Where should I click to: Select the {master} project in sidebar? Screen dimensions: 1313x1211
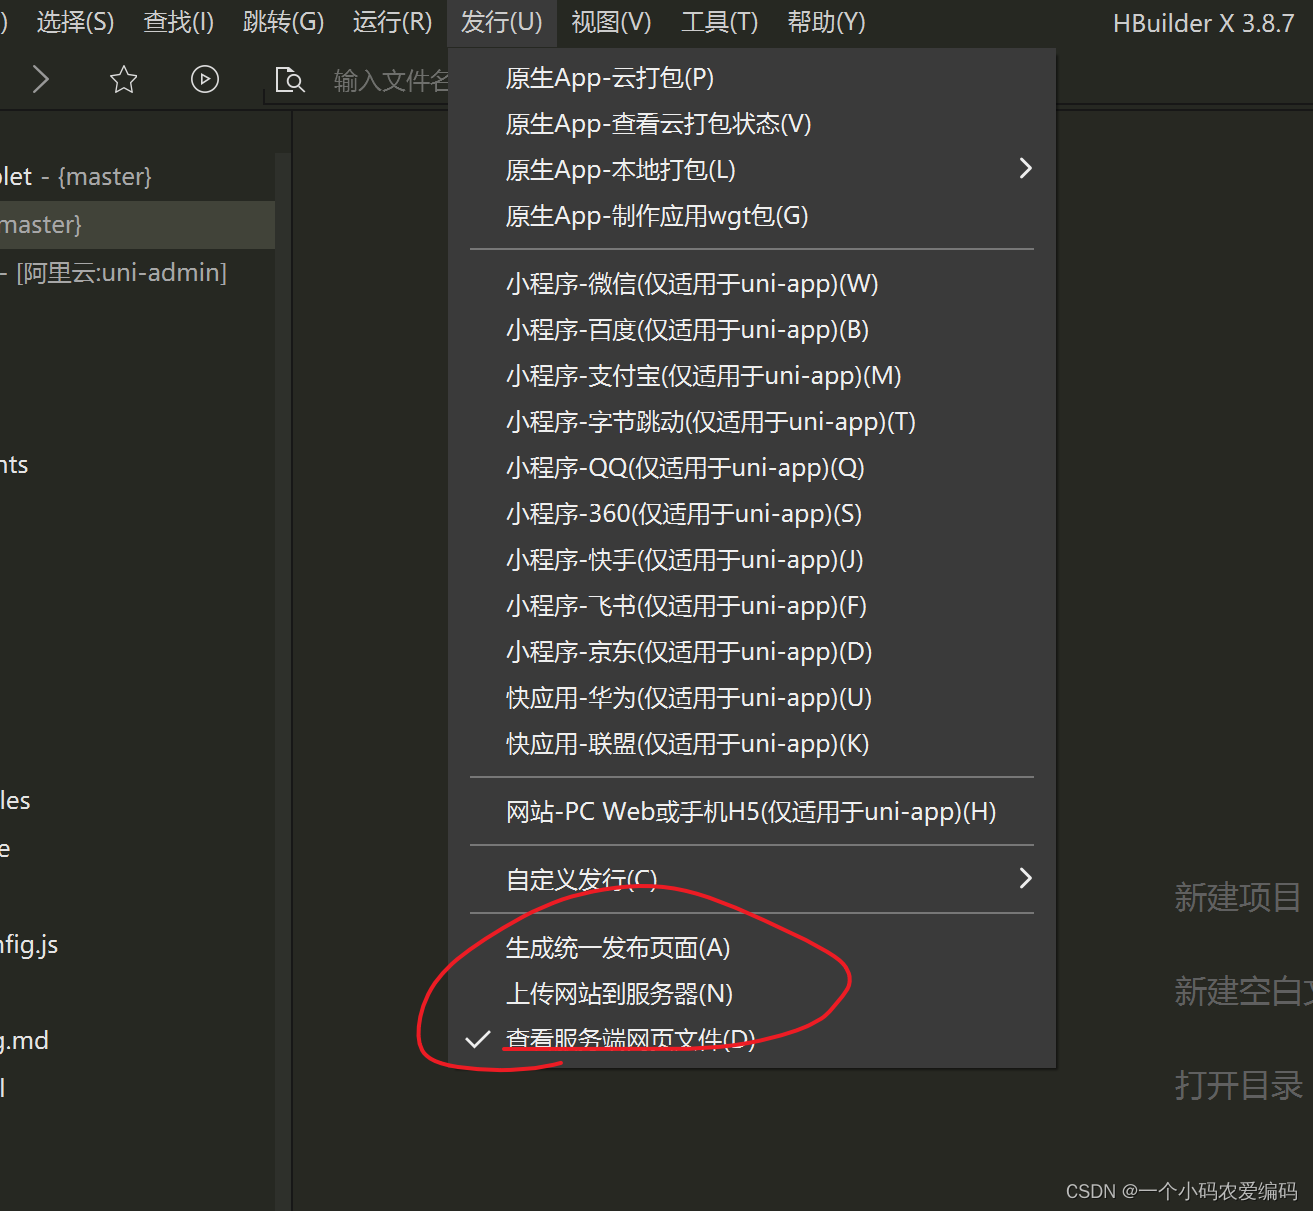(x=100, y=224)
